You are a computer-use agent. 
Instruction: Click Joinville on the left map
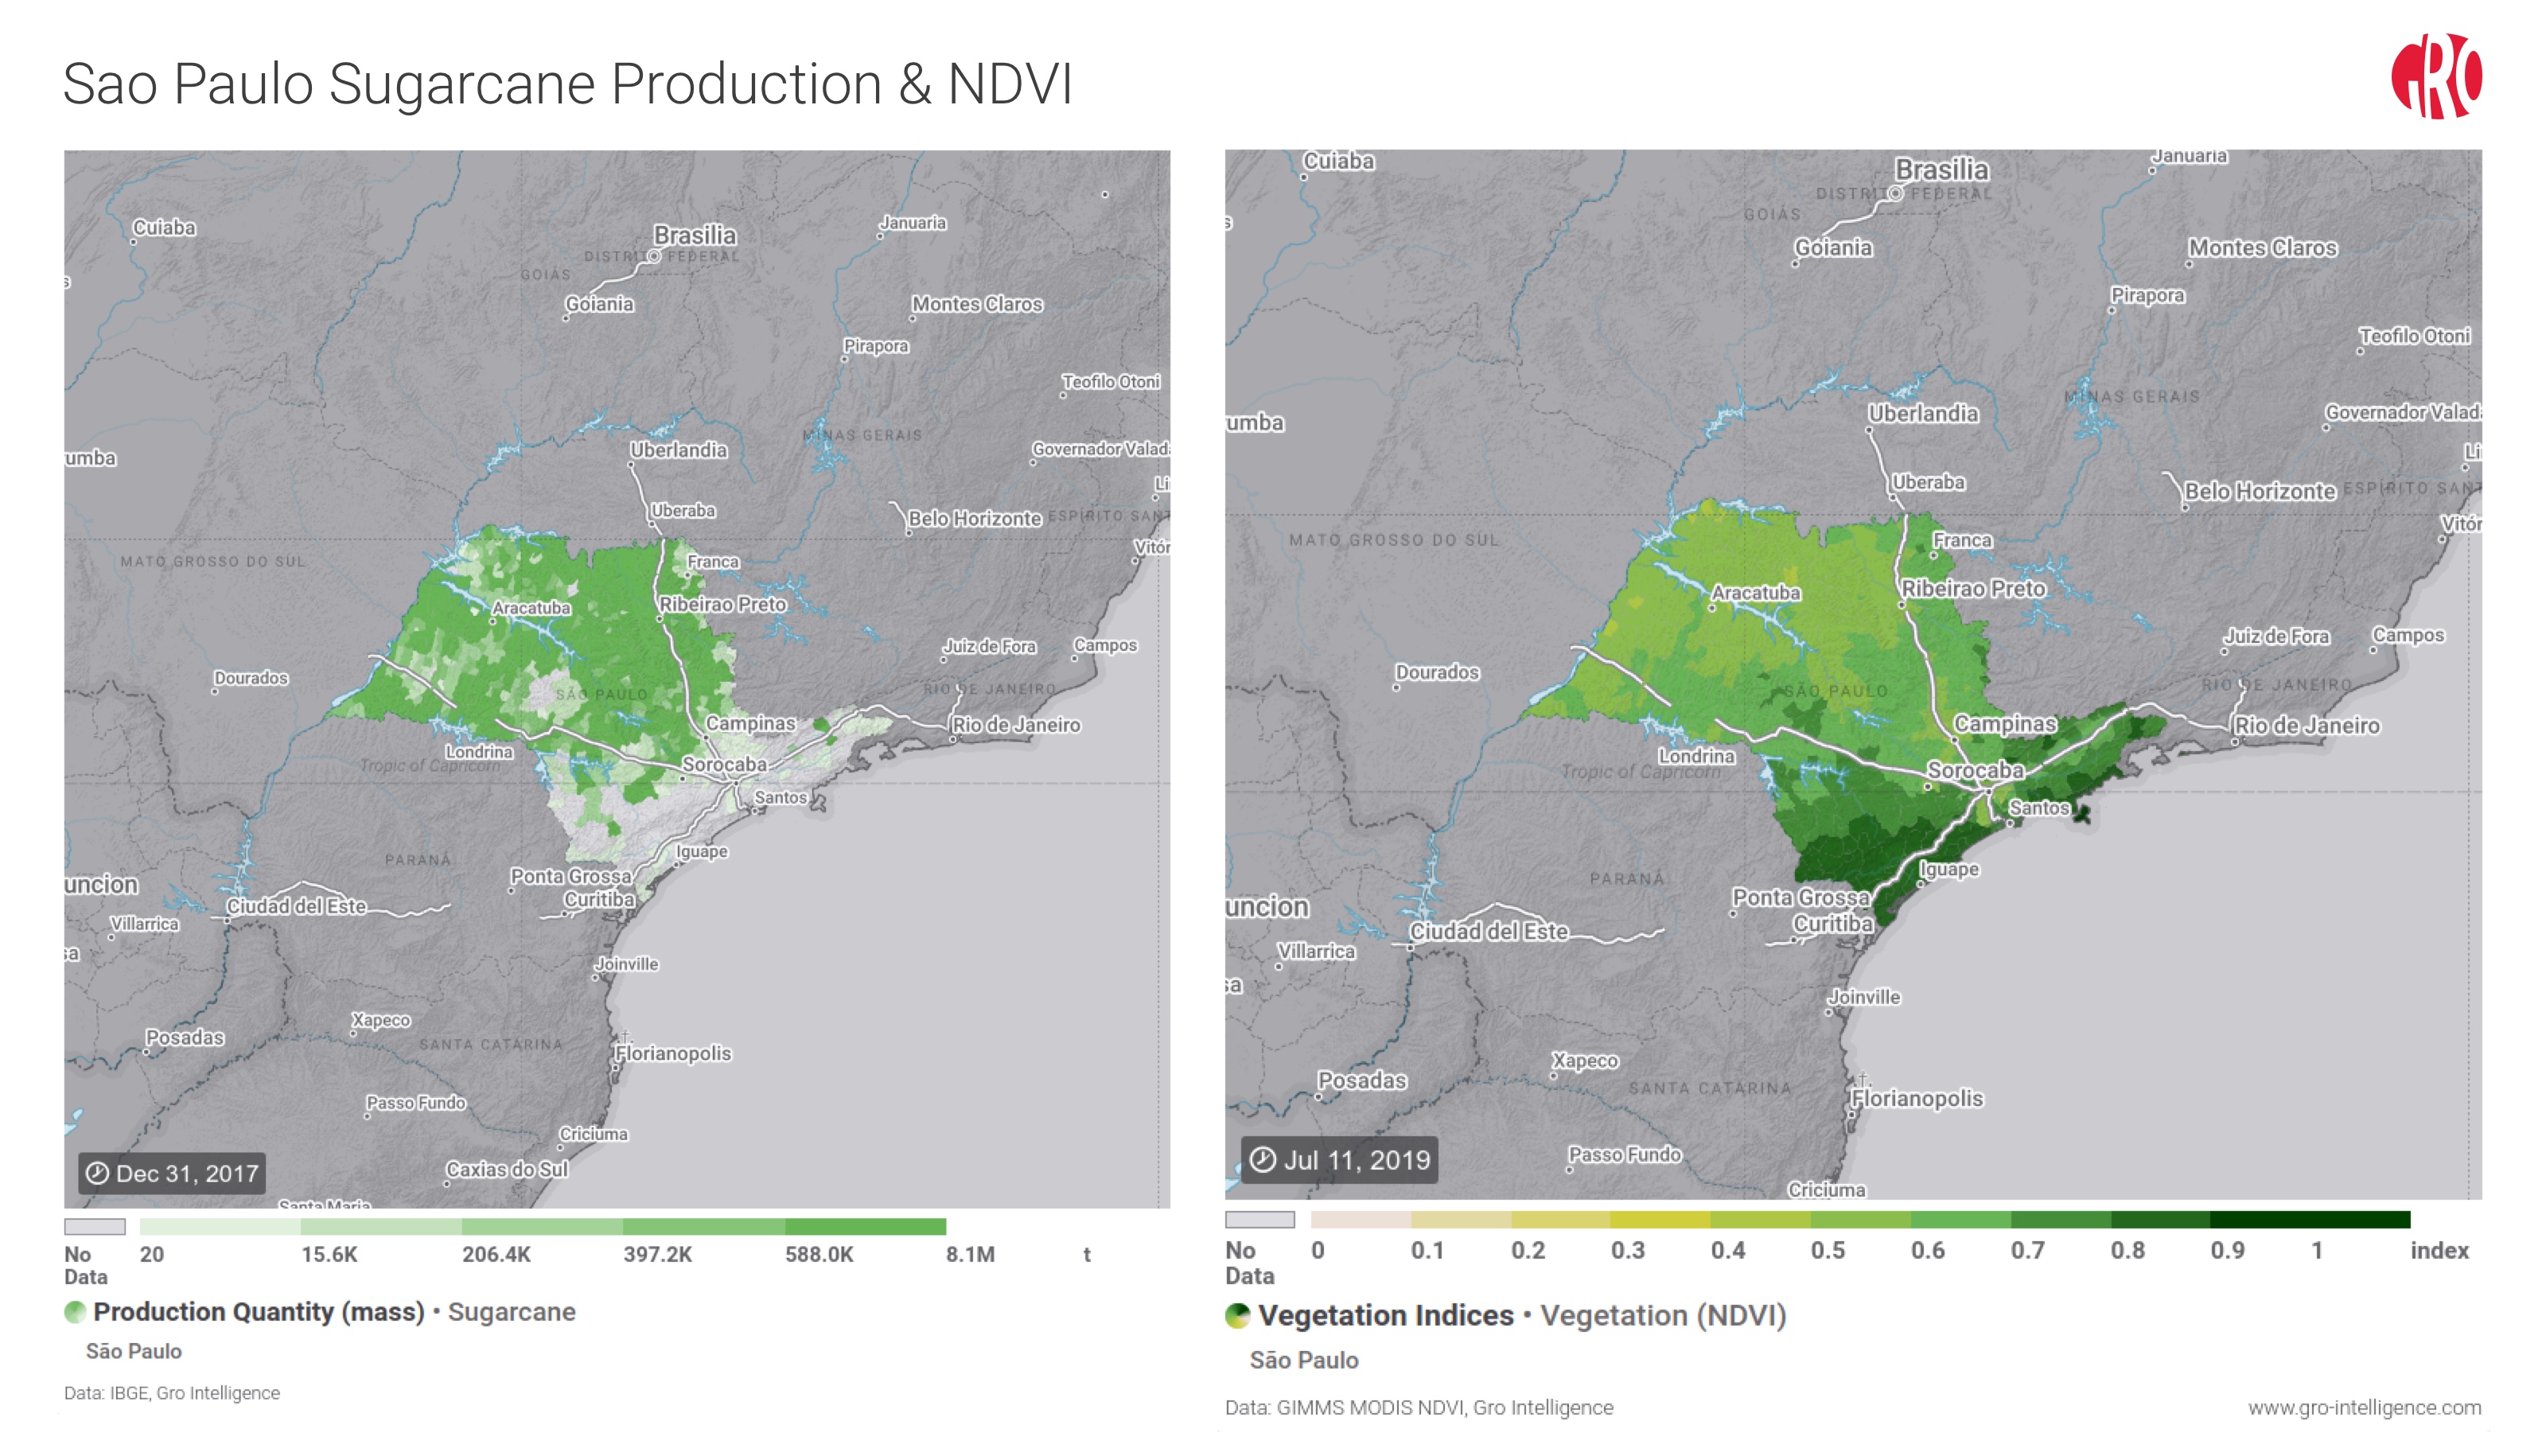point(627,965)
